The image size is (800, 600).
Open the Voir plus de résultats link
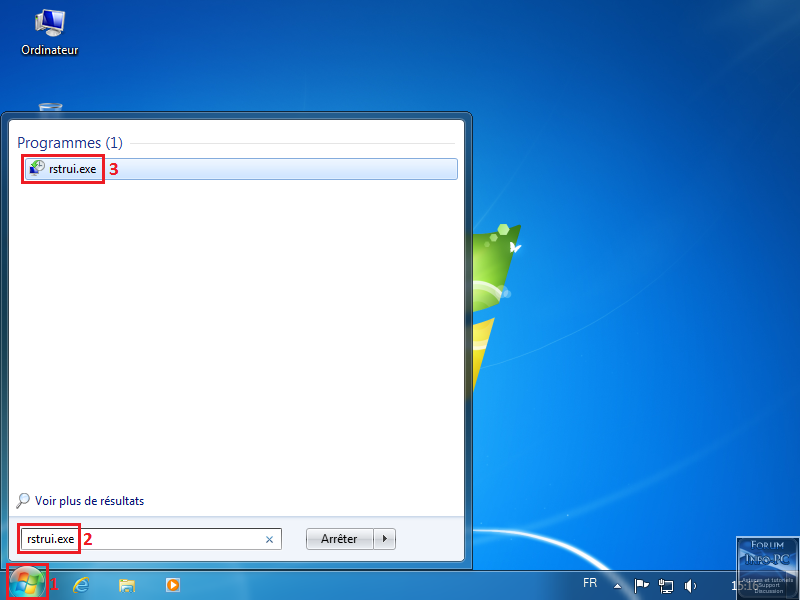[x=89, y=501]
